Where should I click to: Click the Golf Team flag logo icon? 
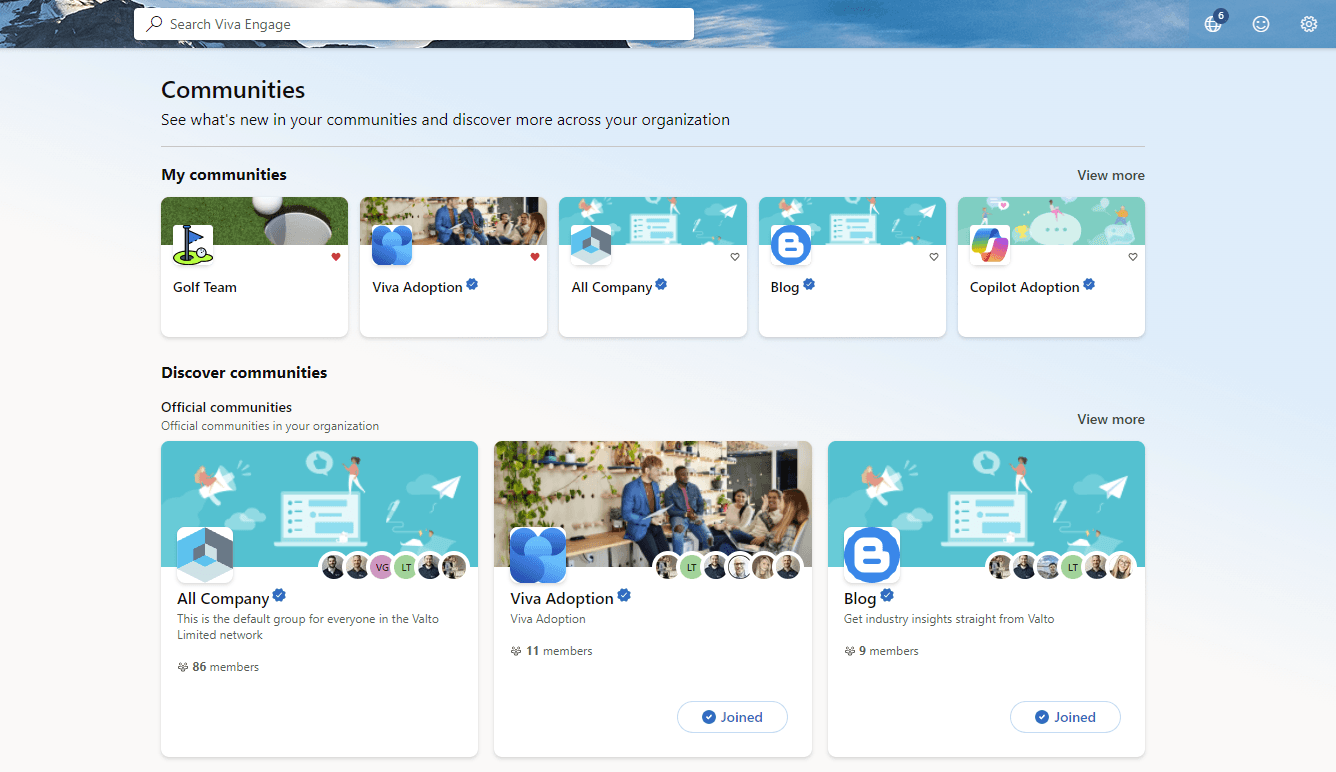[x=193, y=245]
